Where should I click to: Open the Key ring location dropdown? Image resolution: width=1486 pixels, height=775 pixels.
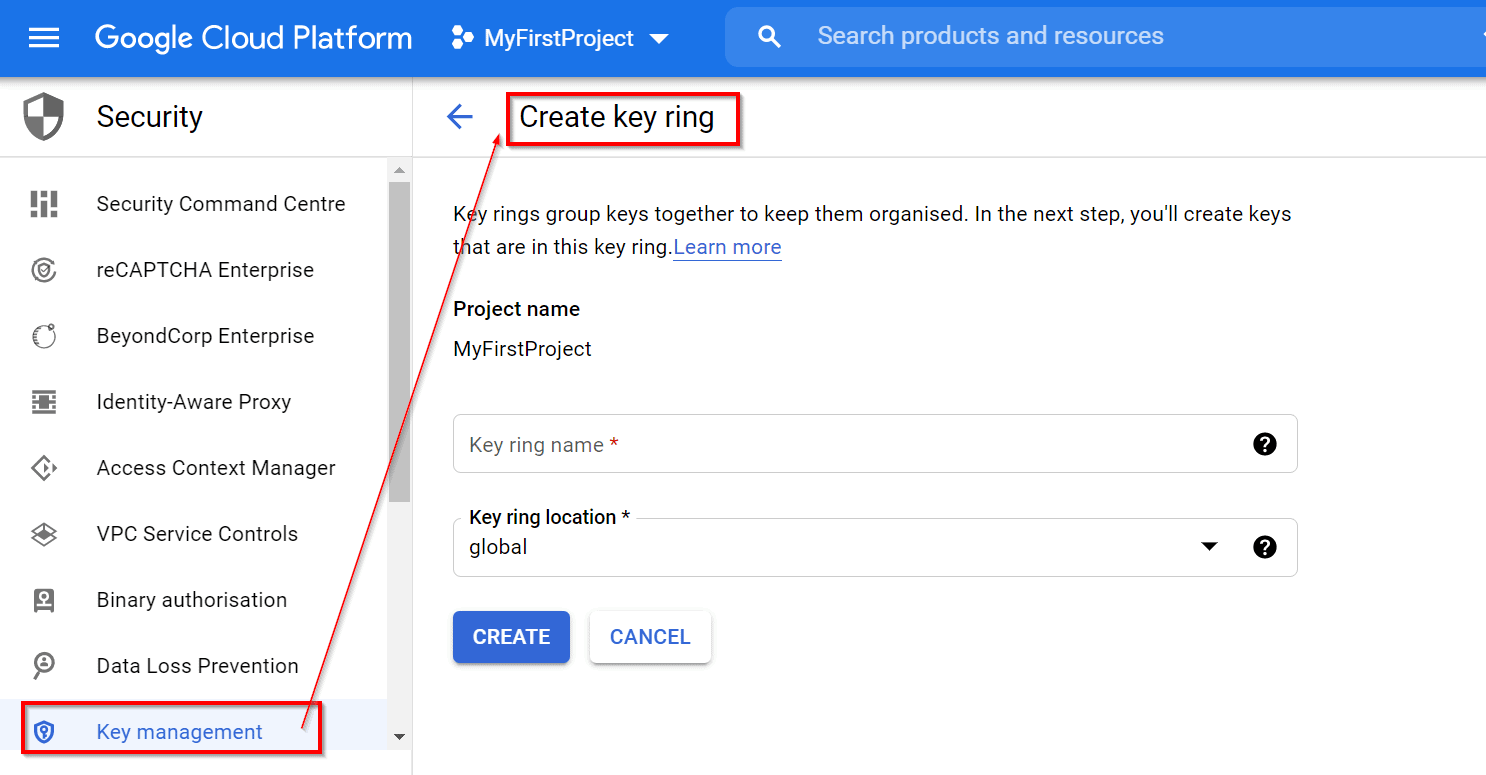(1210, 547)
